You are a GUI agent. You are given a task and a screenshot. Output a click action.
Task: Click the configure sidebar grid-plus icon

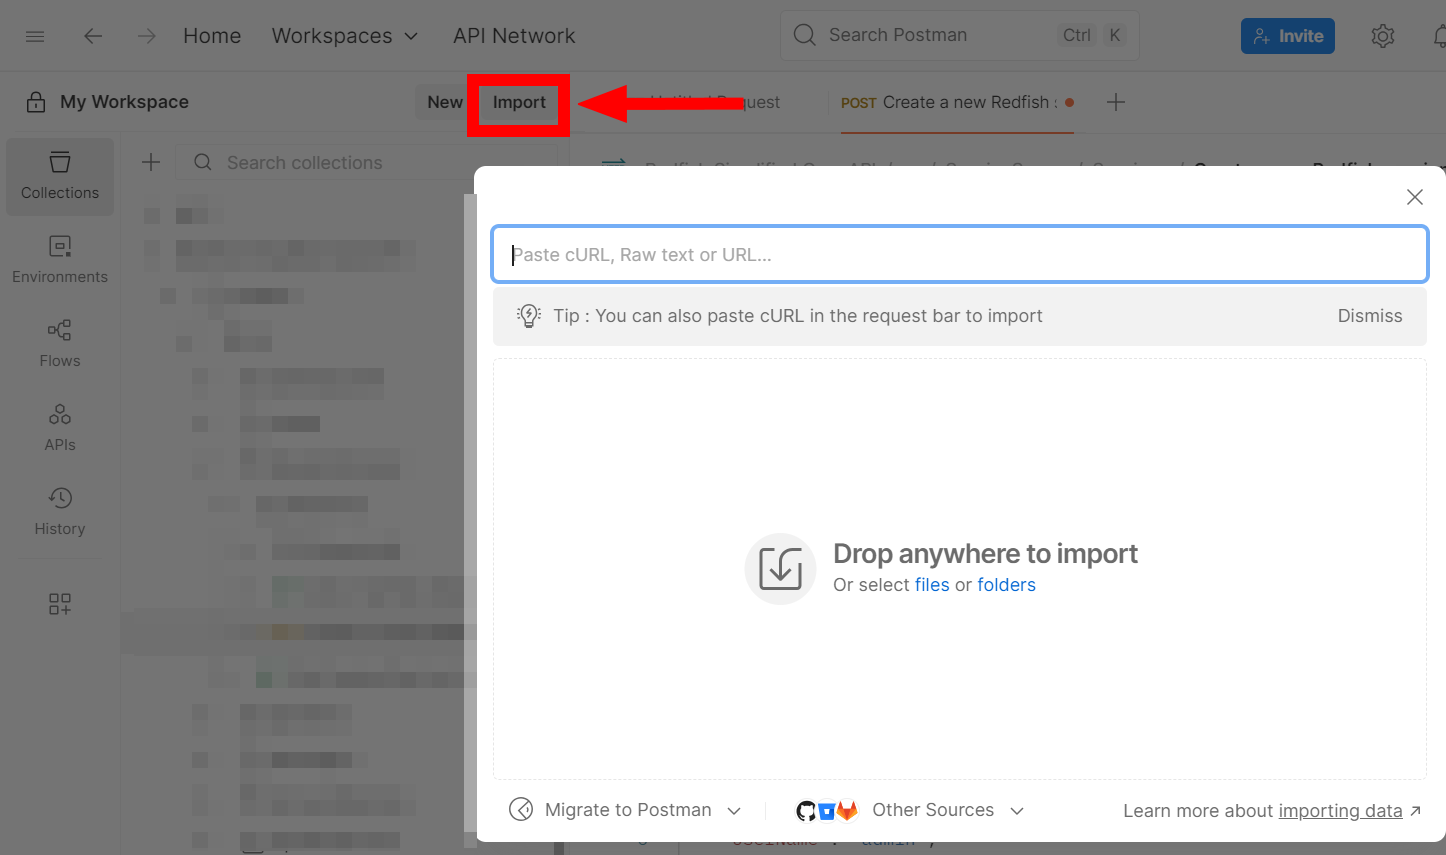click(x=60, y=604)
